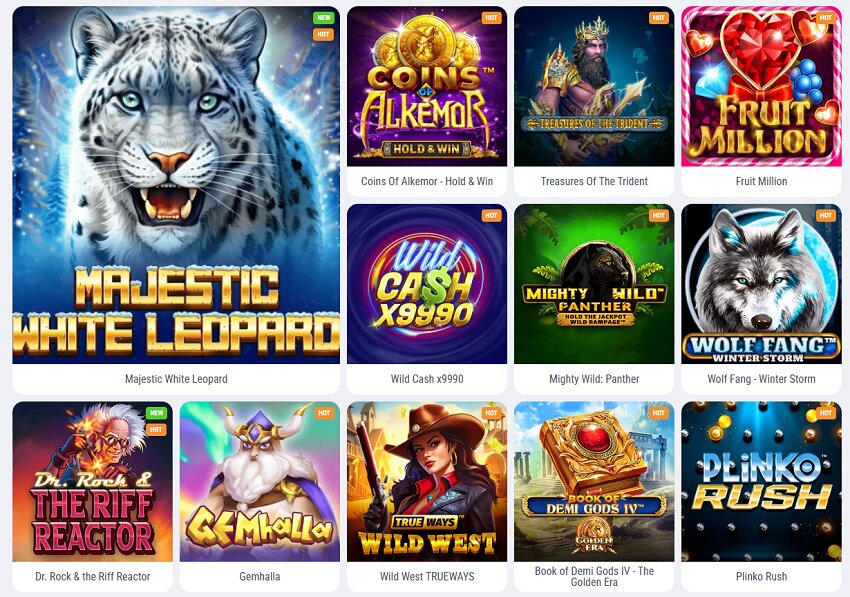Click the Plinko Rush title label
The height and width of the screenshot is (597, 850).
pyautogui.click(x=761, y=576)
